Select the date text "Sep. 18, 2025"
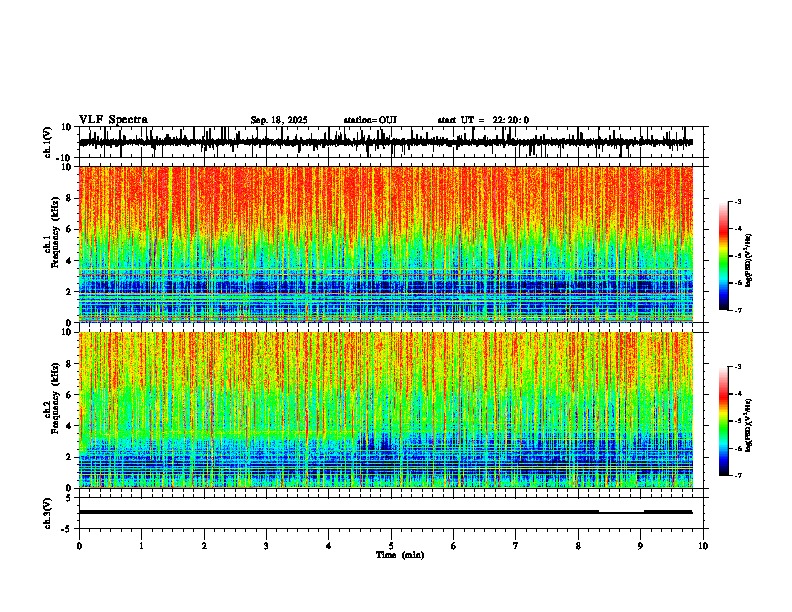 tap(279, 120)
